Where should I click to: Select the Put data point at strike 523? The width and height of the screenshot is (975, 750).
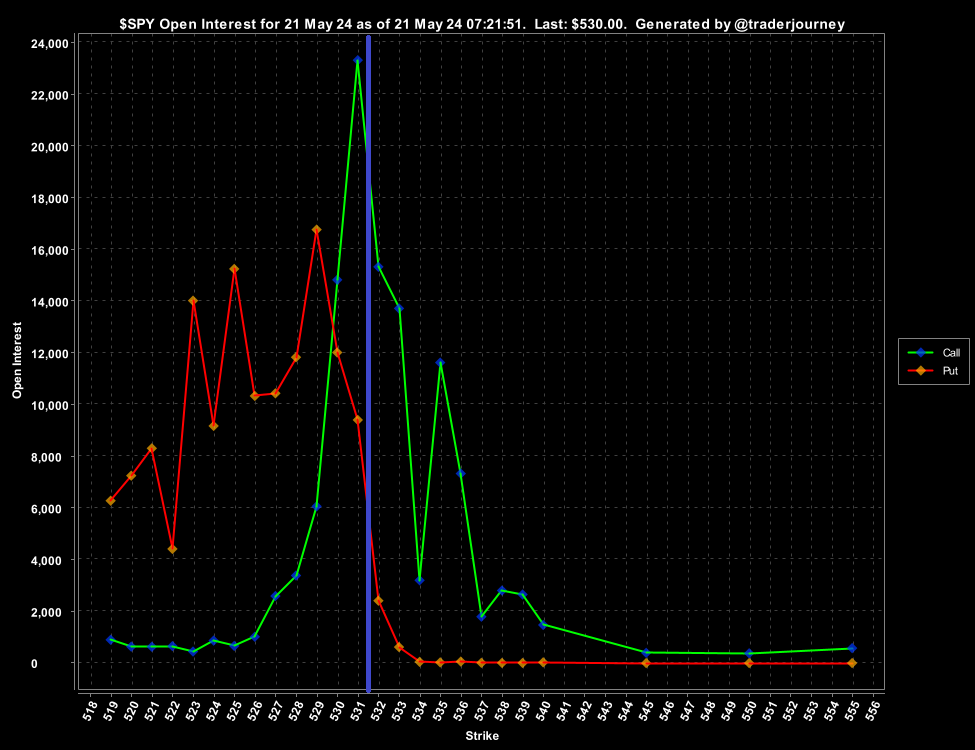point(193,301)
